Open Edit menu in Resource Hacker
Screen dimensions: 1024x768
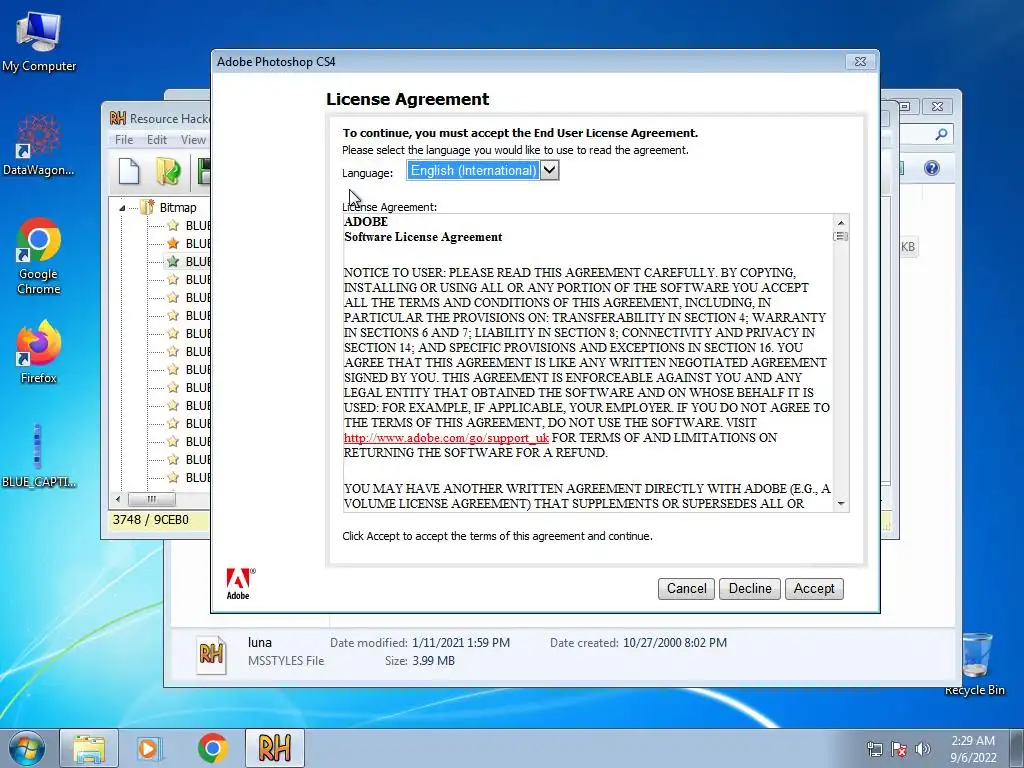pos(157,140)
